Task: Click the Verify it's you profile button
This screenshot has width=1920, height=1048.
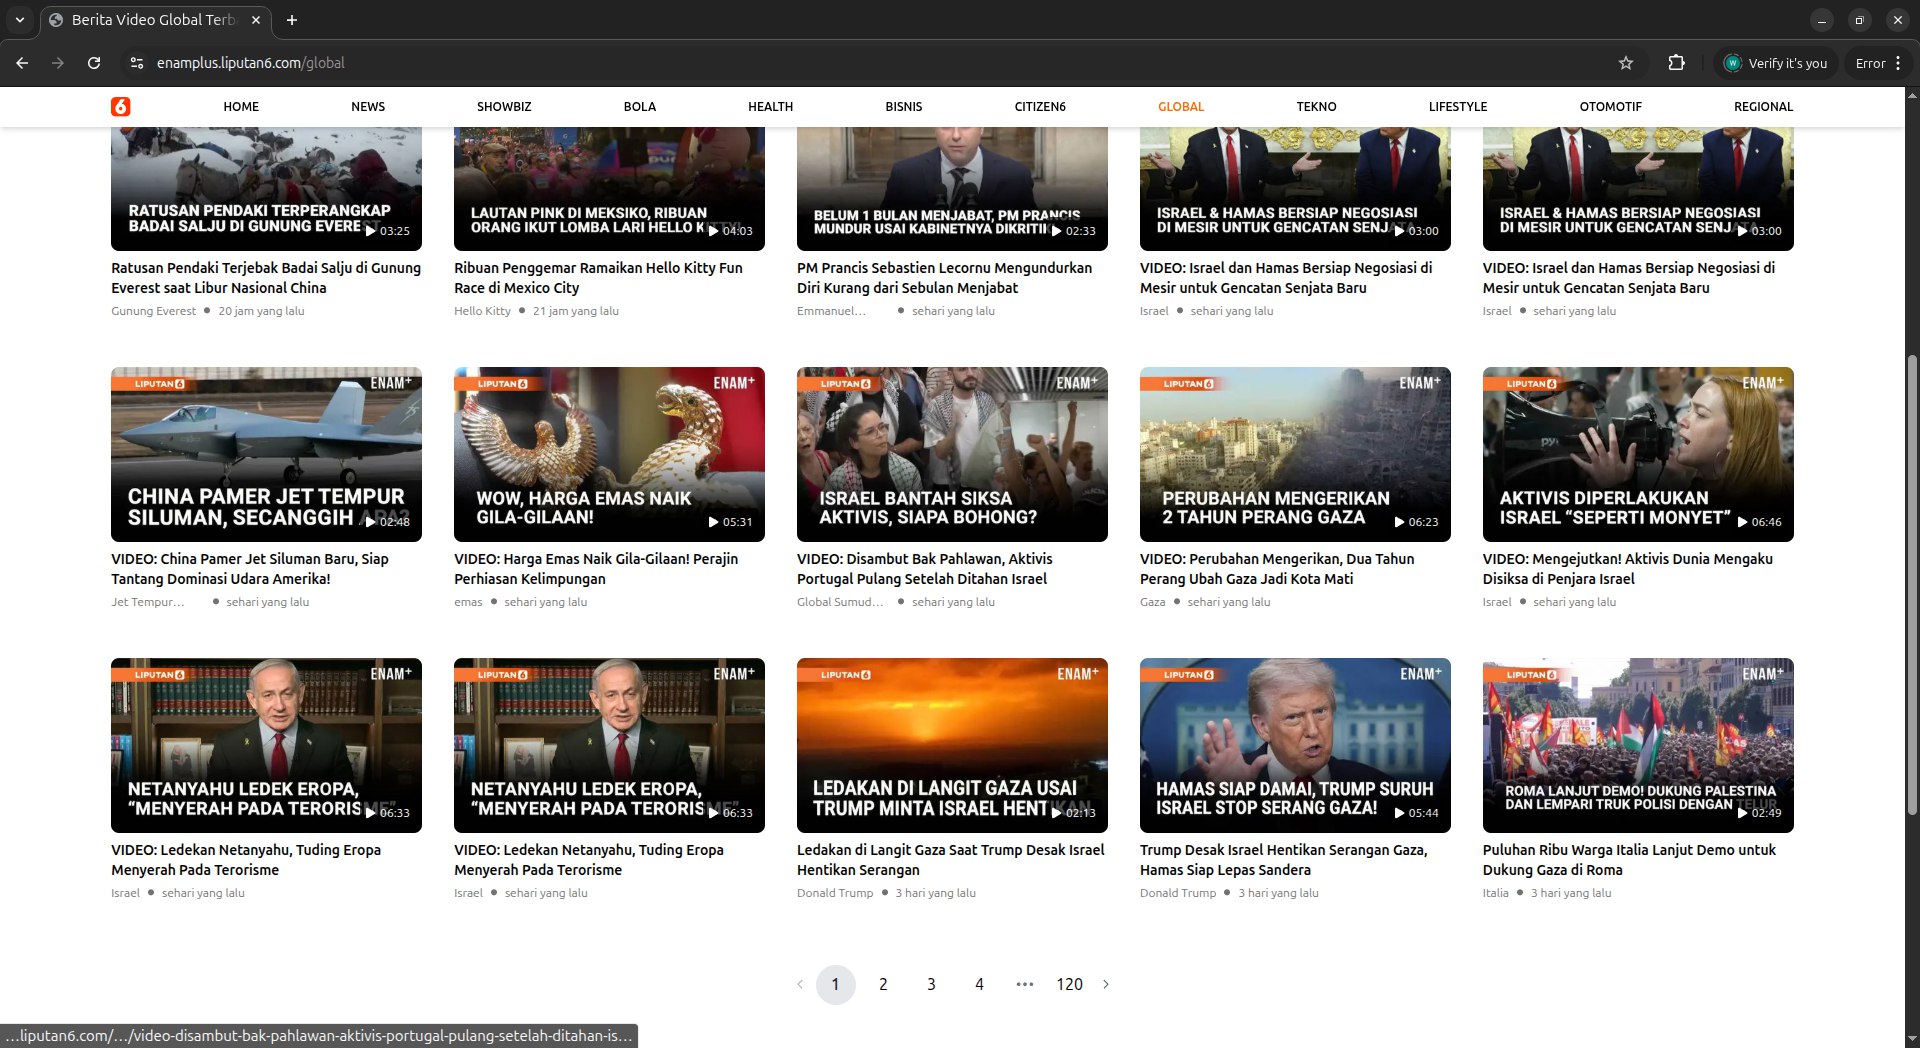Action: 1776,63
